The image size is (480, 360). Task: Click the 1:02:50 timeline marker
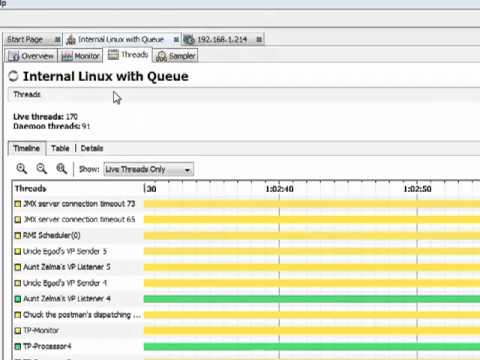417,189
